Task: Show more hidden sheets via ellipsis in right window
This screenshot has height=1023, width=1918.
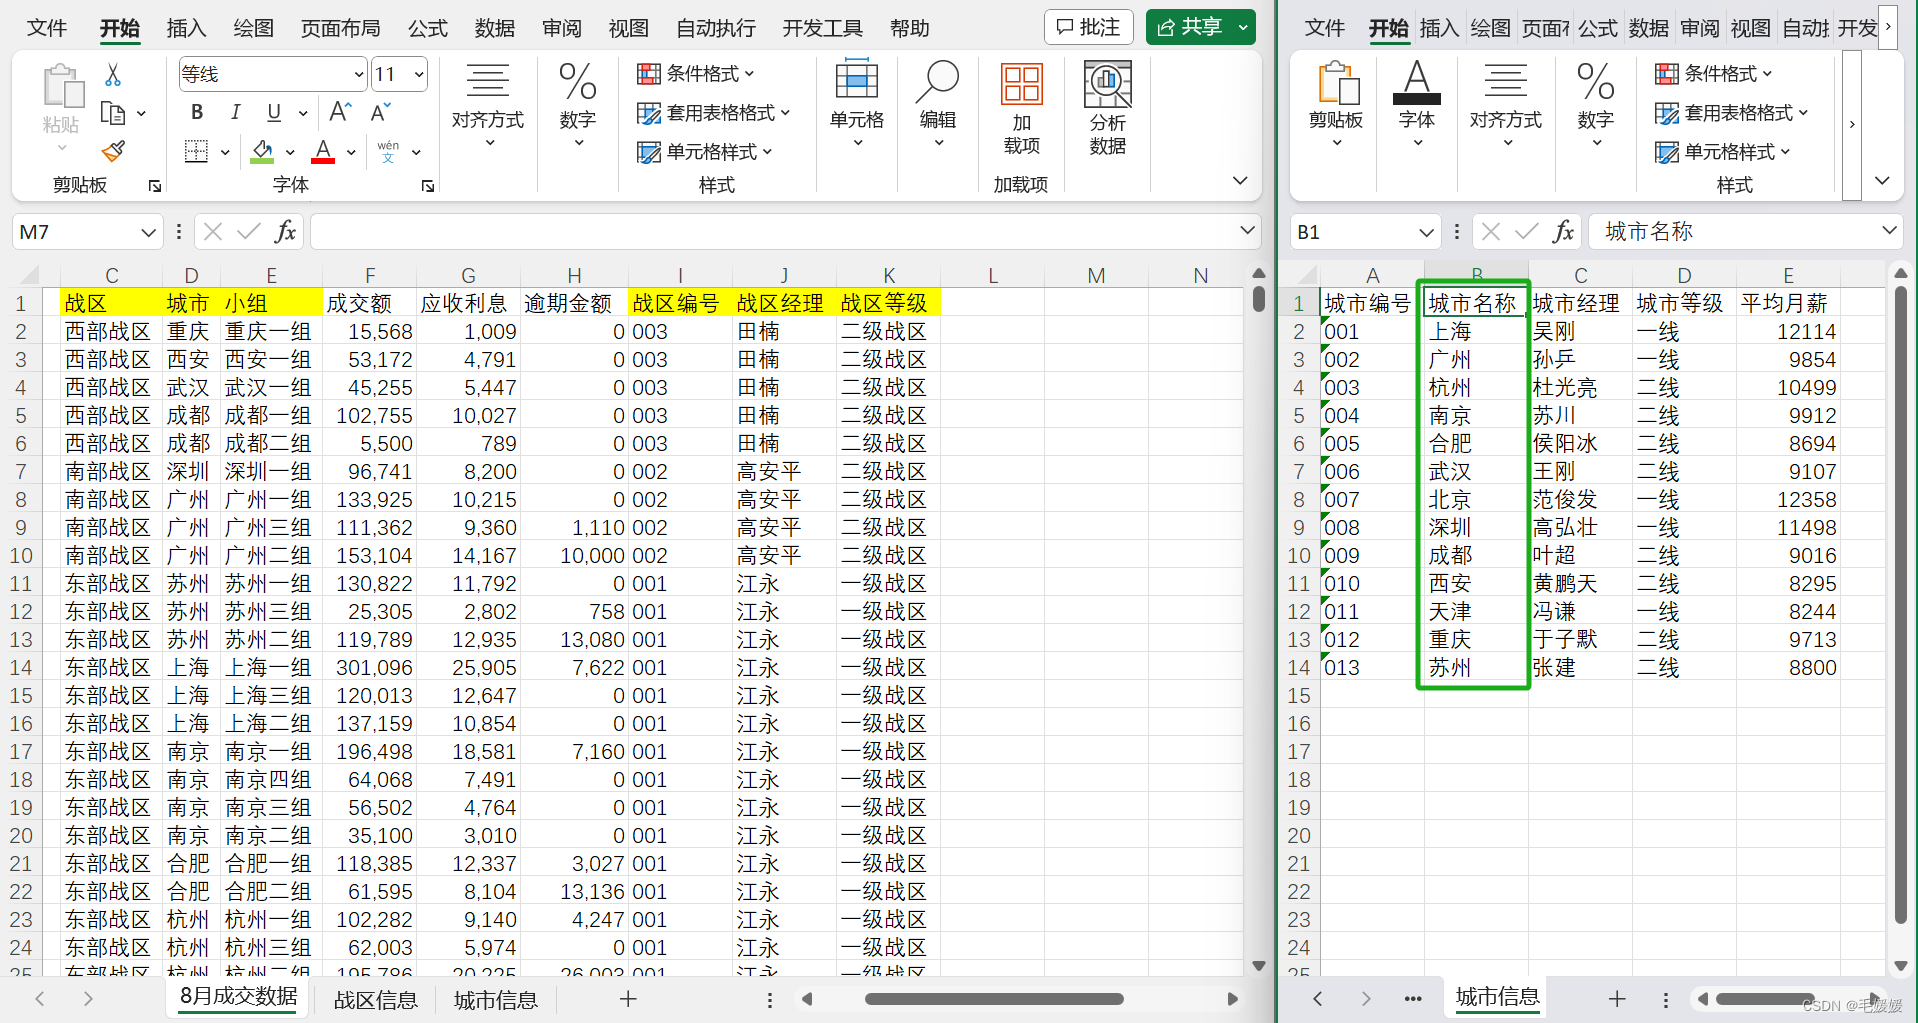Action: tap(1413, 998)
